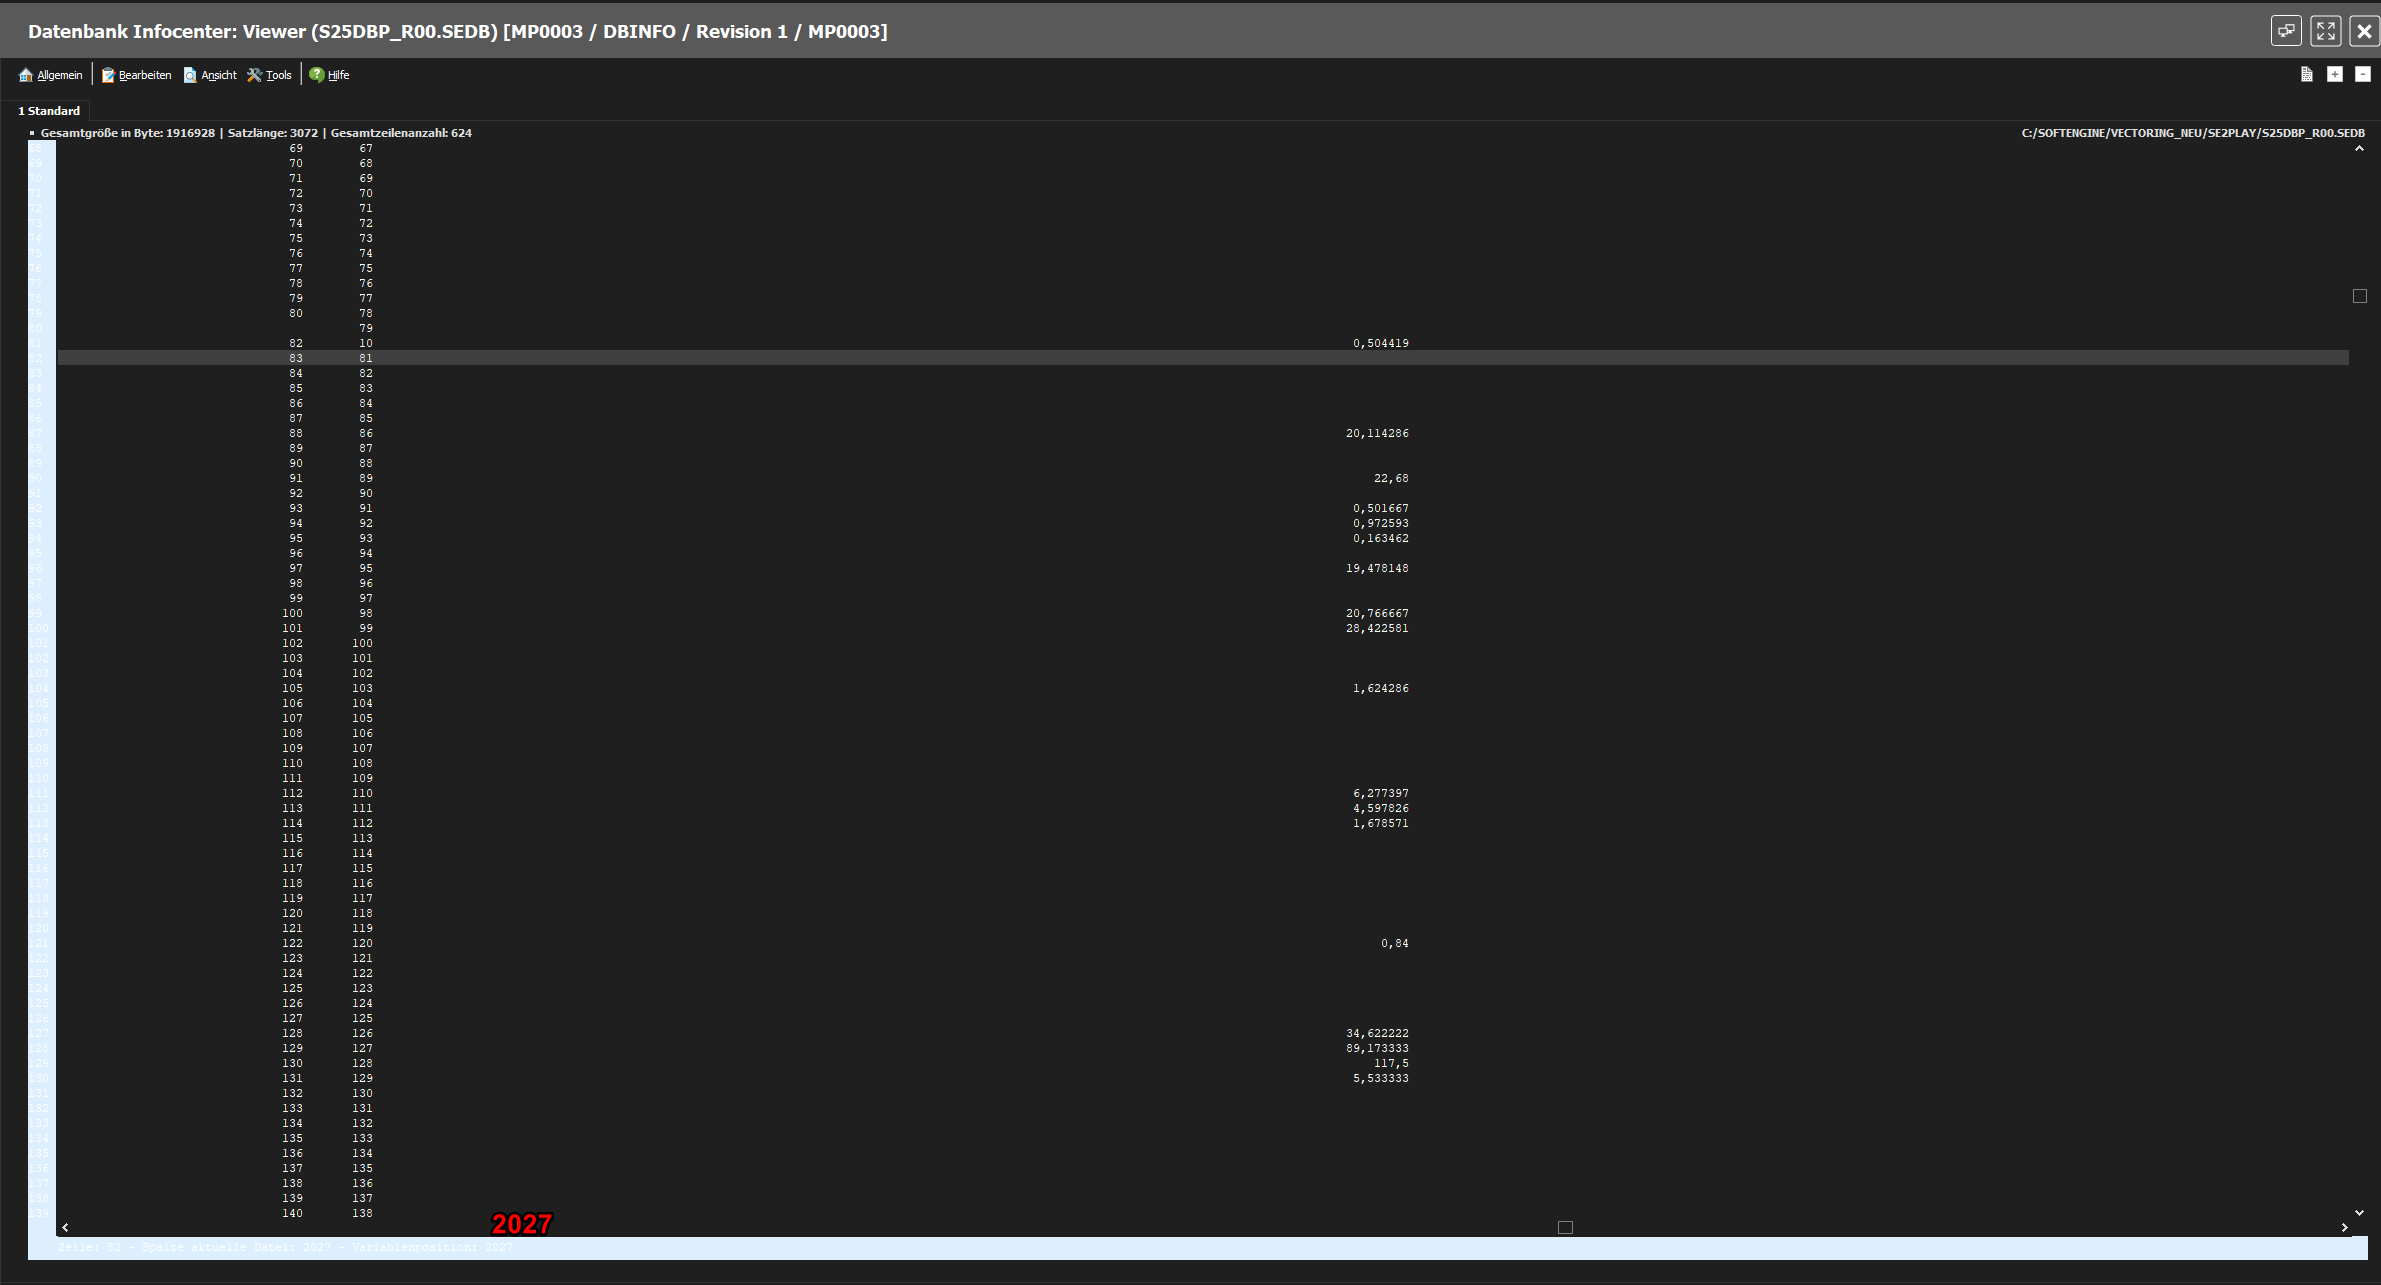Click the plus button to zoom in
Screen dimensions: 2381x1285
click(2335, 75)
